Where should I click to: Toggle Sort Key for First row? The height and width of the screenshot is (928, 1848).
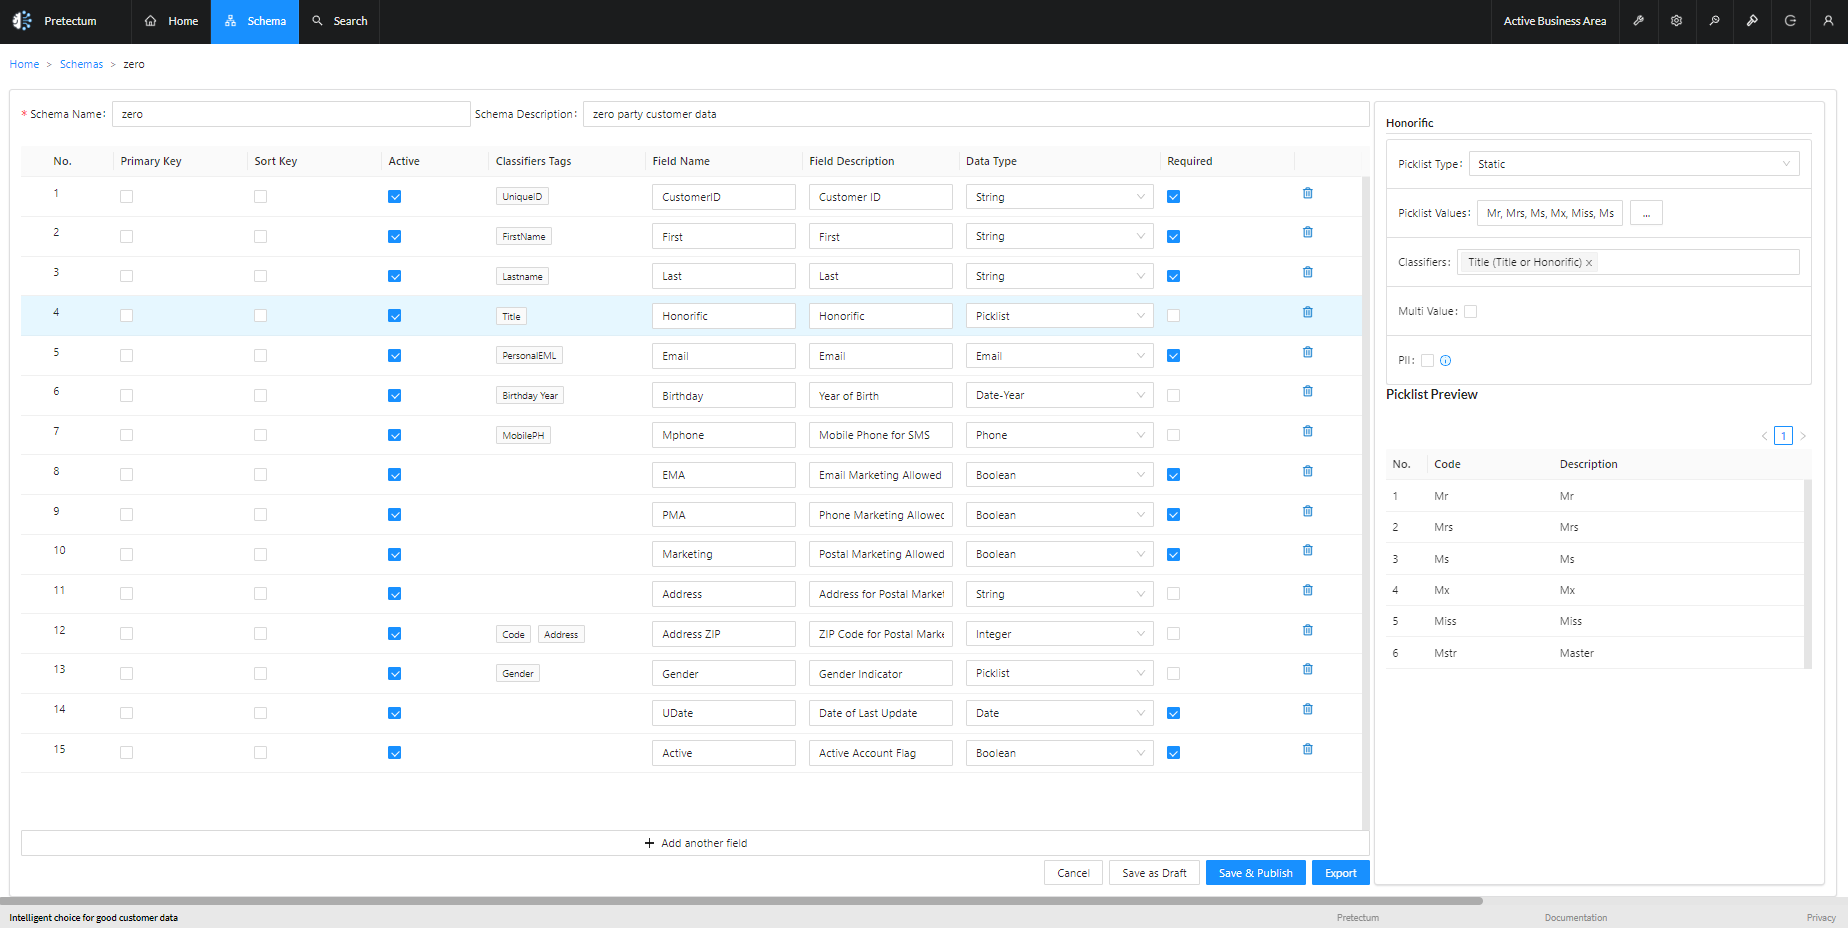click(x=260, y=237)
